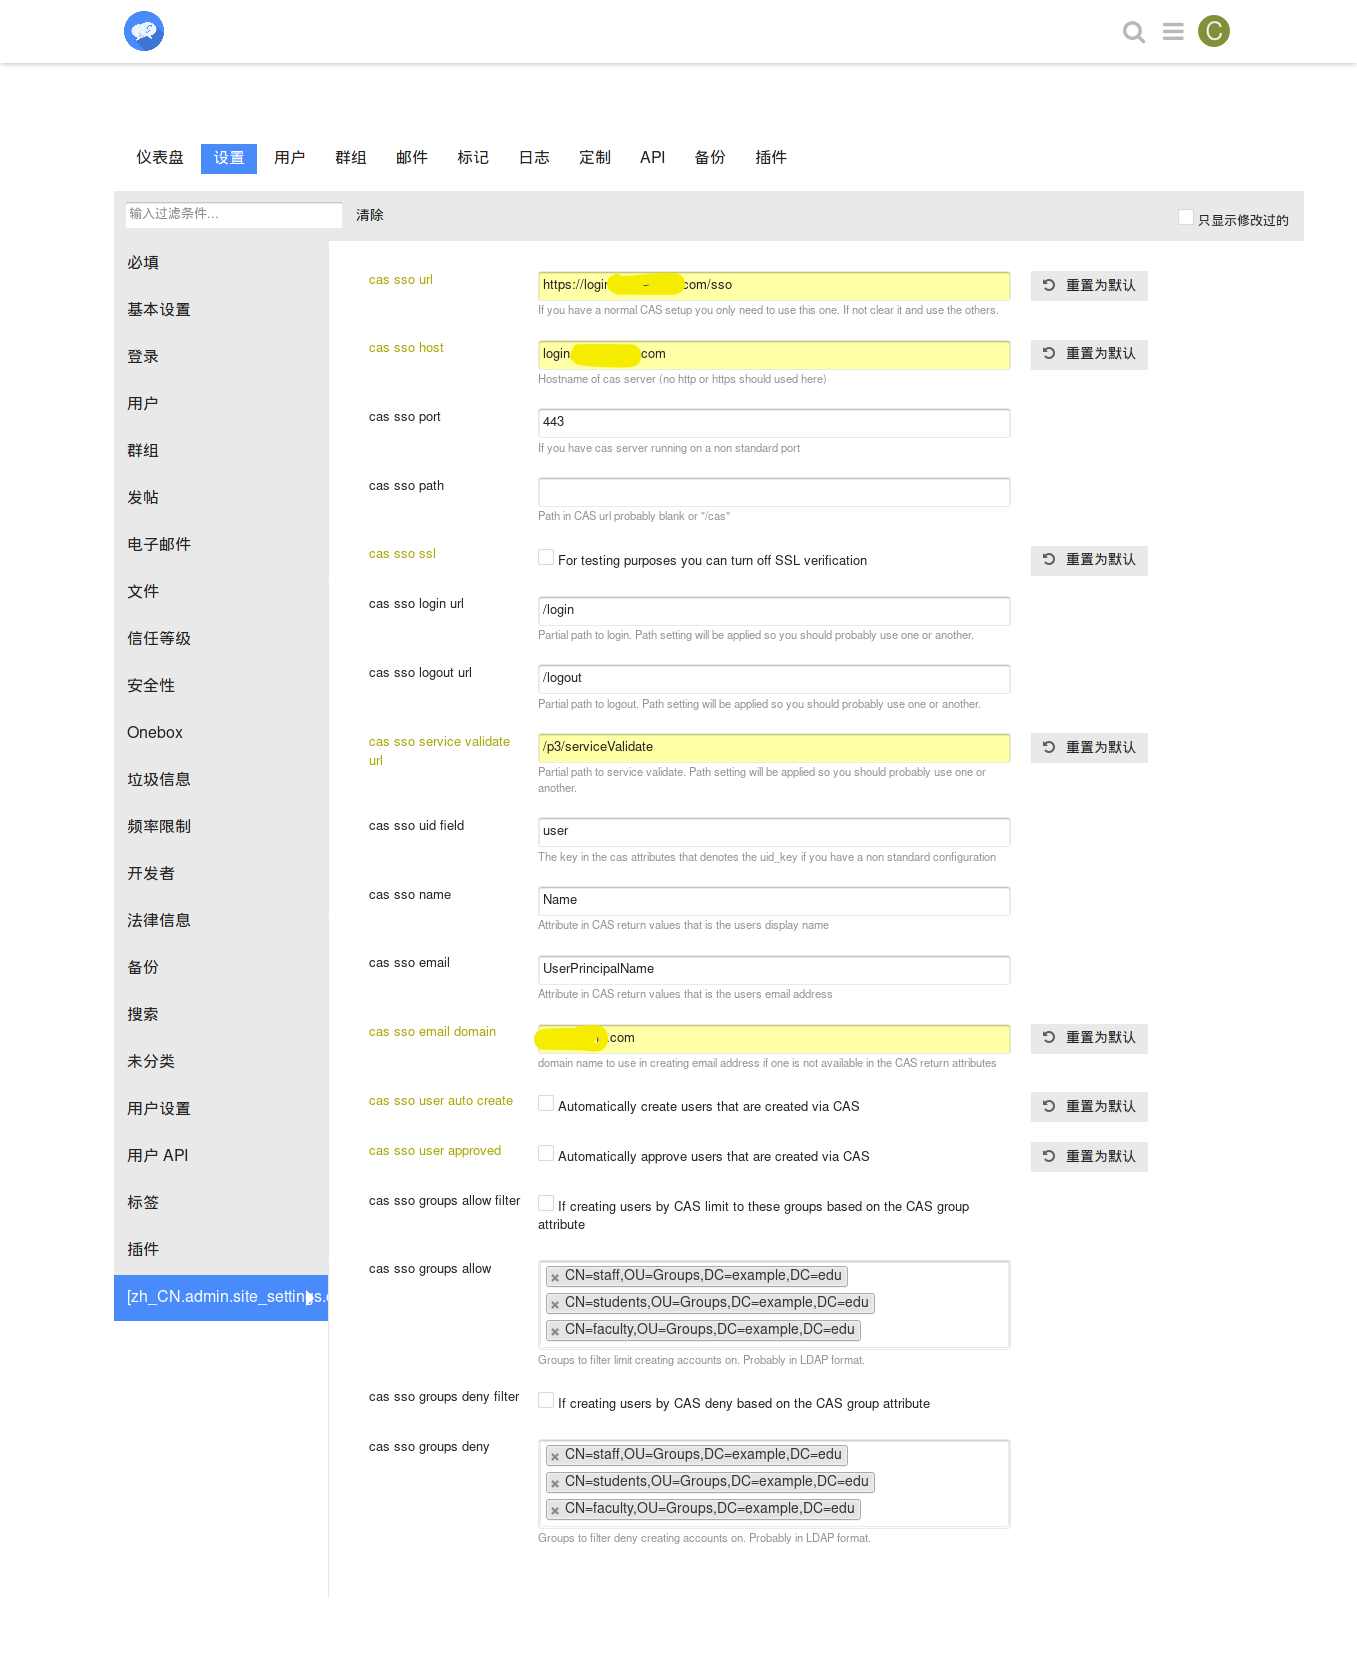Reset cas sso url to default
Screen dimensions: 1357x1656
click(x=1089, y=286)
